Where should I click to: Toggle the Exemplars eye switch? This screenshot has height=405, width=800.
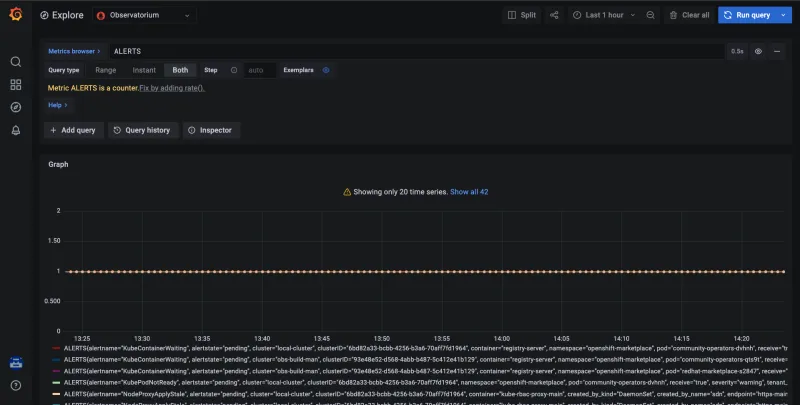click(326, 70)
